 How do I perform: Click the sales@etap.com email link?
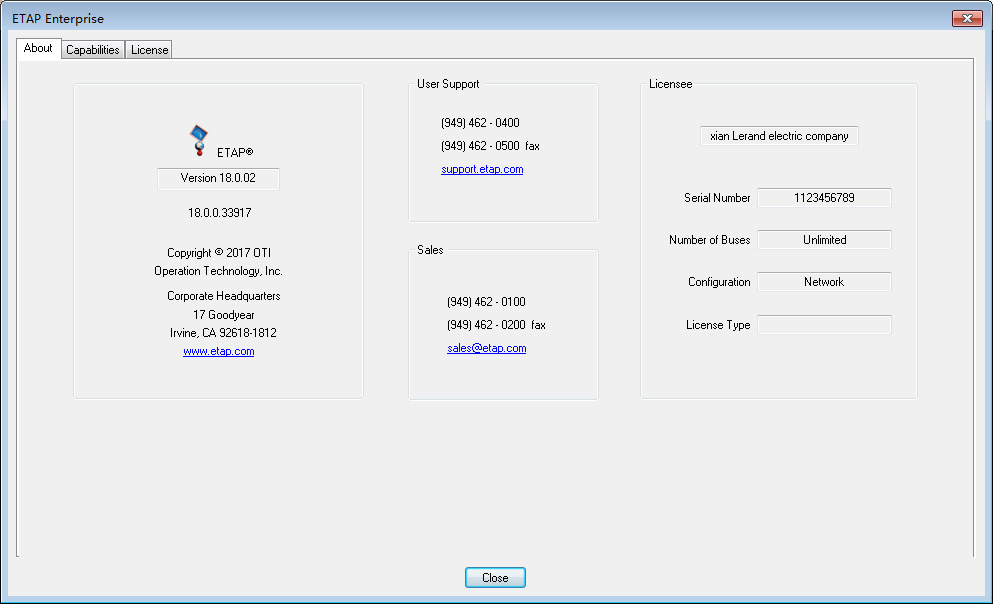coord(486,348)
